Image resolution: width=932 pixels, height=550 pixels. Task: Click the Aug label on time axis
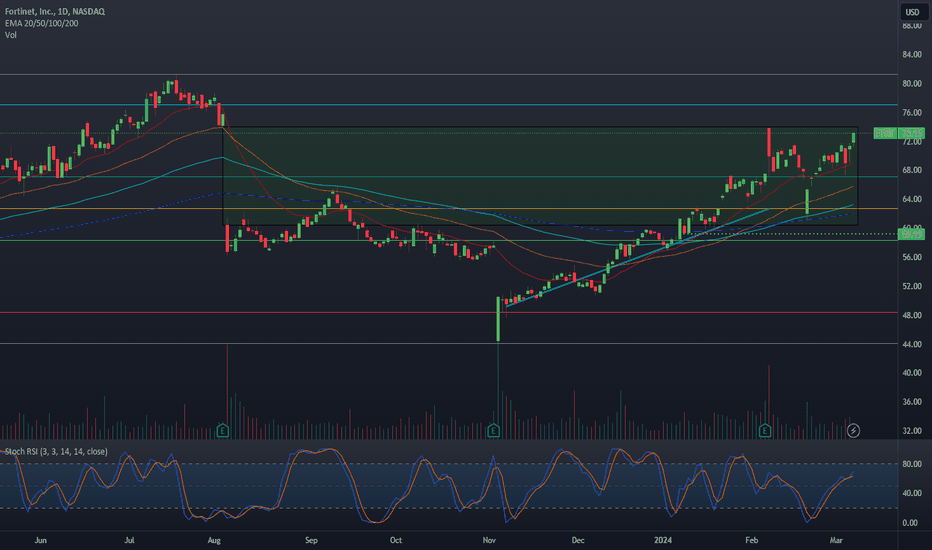click(x=214, y=540)
